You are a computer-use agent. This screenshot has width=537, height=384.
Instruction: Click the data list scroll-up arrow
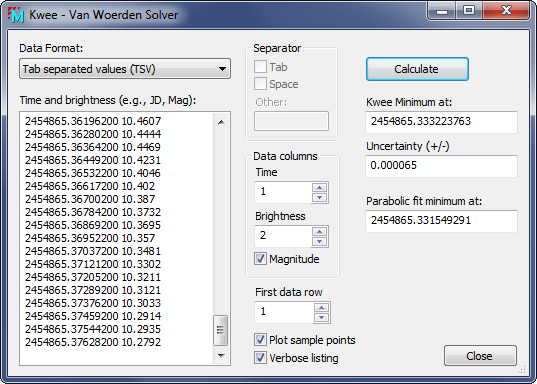pyautogui.click(x=221, y=122)
